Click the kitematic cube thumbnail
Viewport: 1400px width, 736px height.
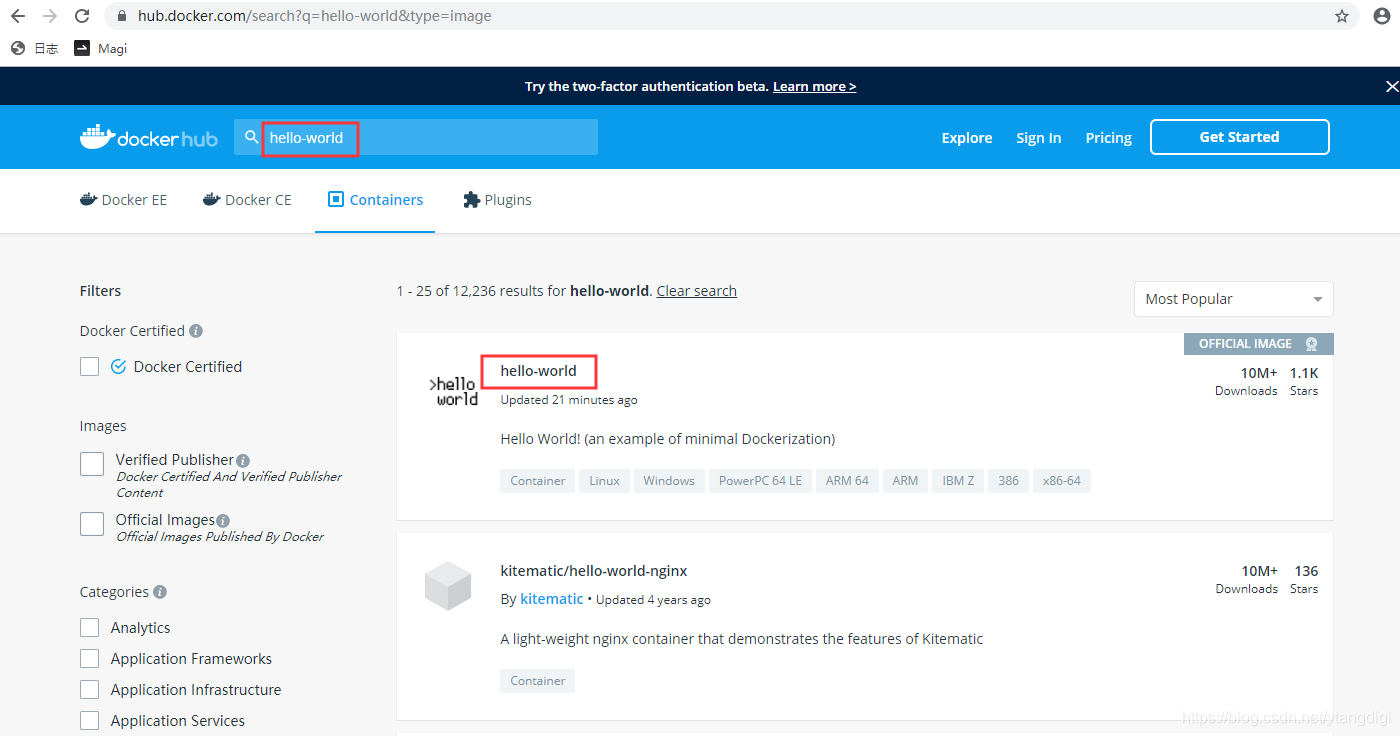[448, 586]
